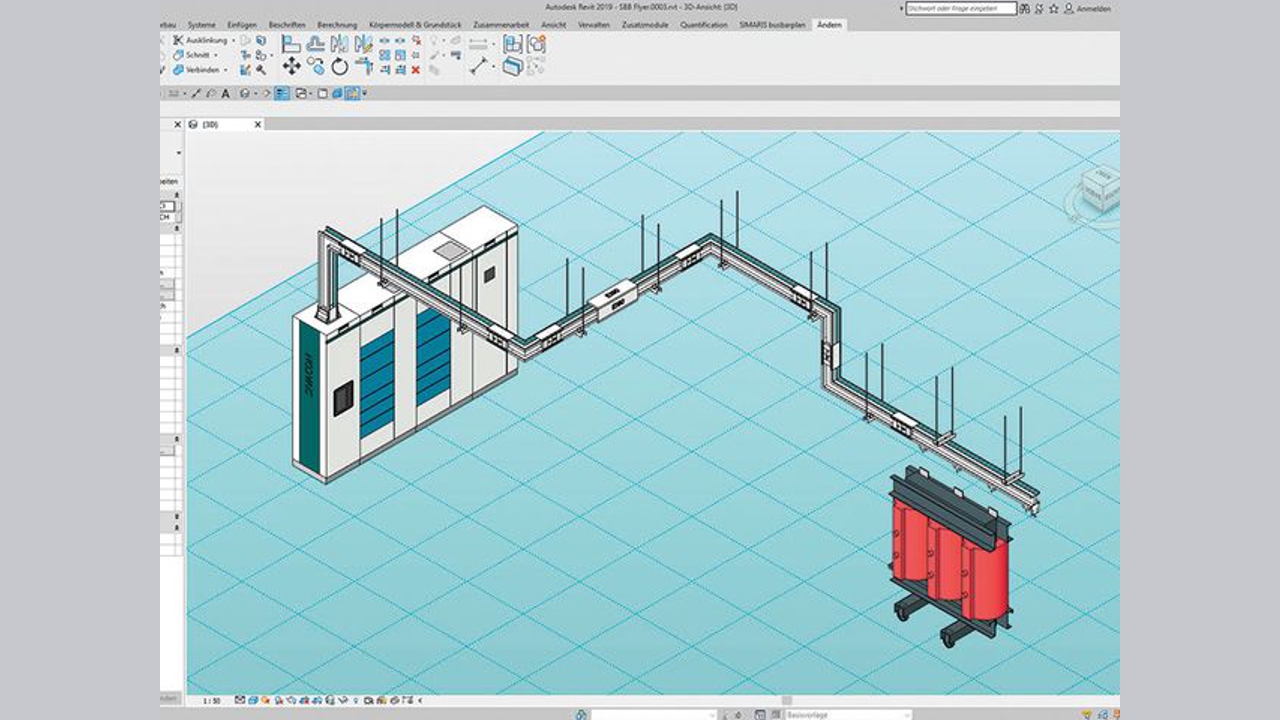Select the Align tool in ribbon

click(291, 43)
